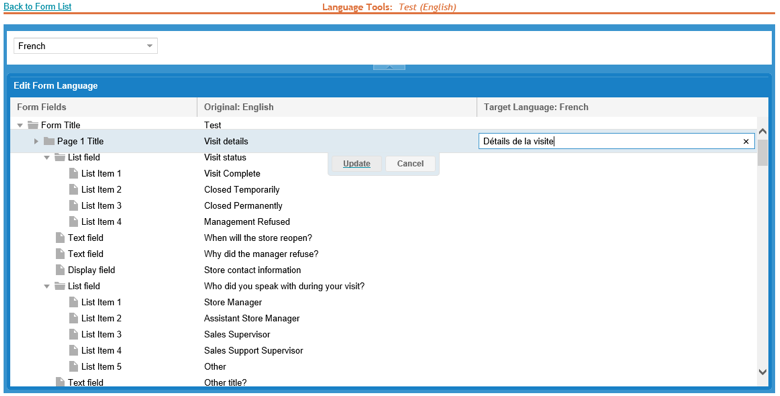This screenshot has height=396, width=780.
Task: Follow the Back to Form List link
Action: tap(37, 6)
